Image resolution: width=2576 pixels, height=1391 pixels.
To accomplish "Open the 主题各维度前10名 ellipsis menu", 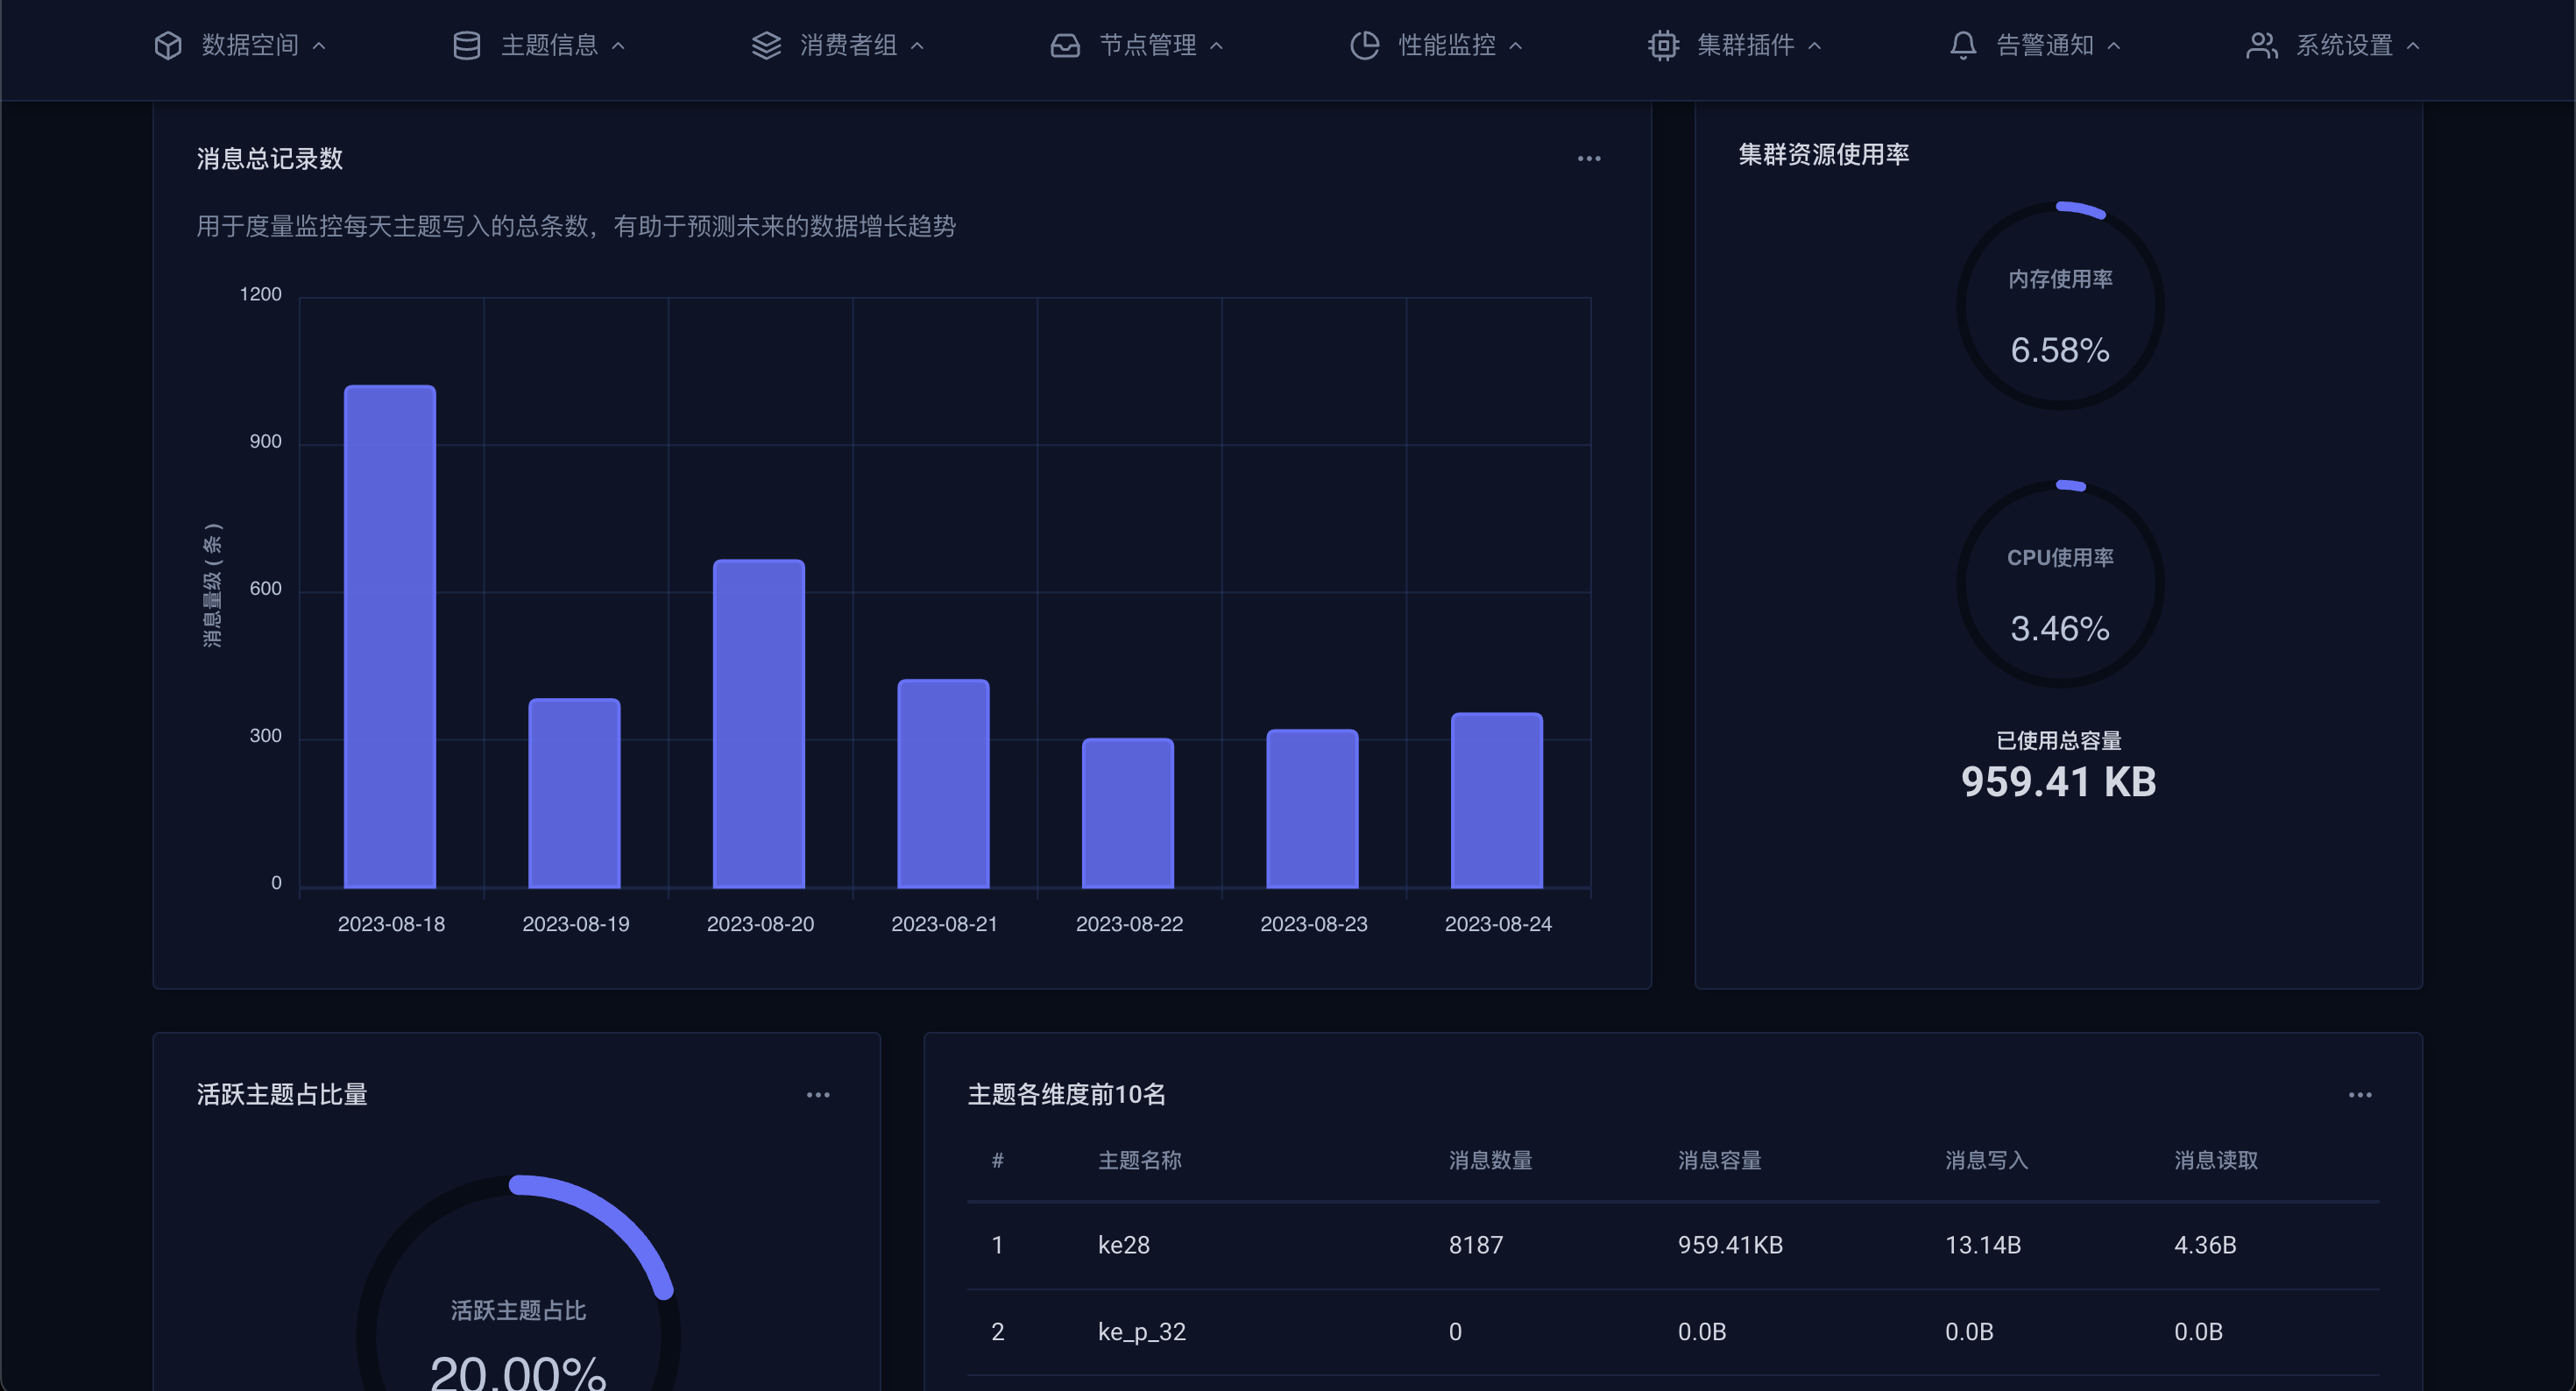I will [2360, 1095].
